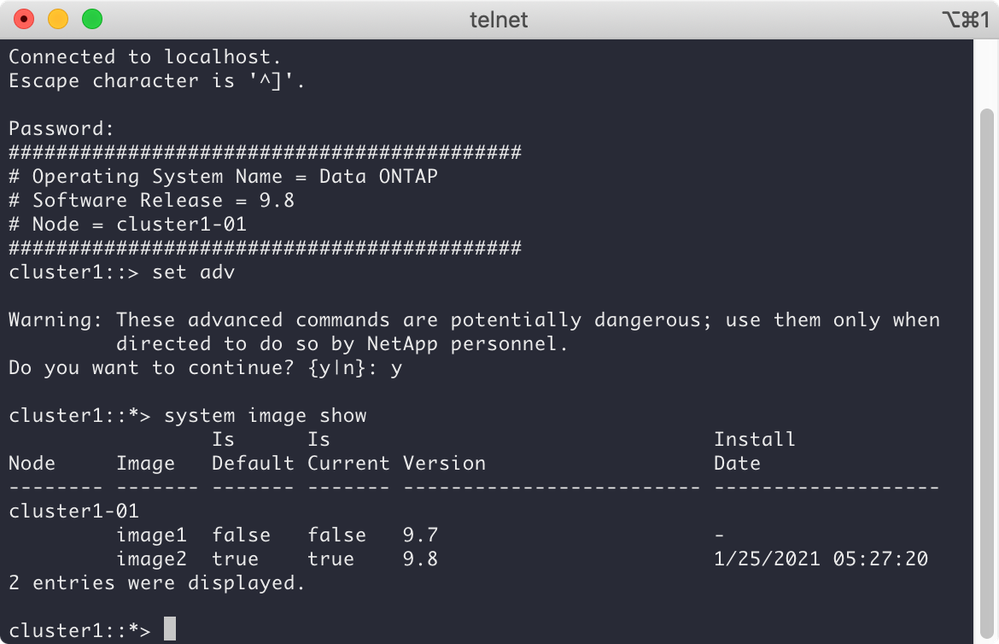Click the '2 entries were displayed.' message
Image resolution: width=999 pixels, height=644 pixels.
click(x=157, y=582)
